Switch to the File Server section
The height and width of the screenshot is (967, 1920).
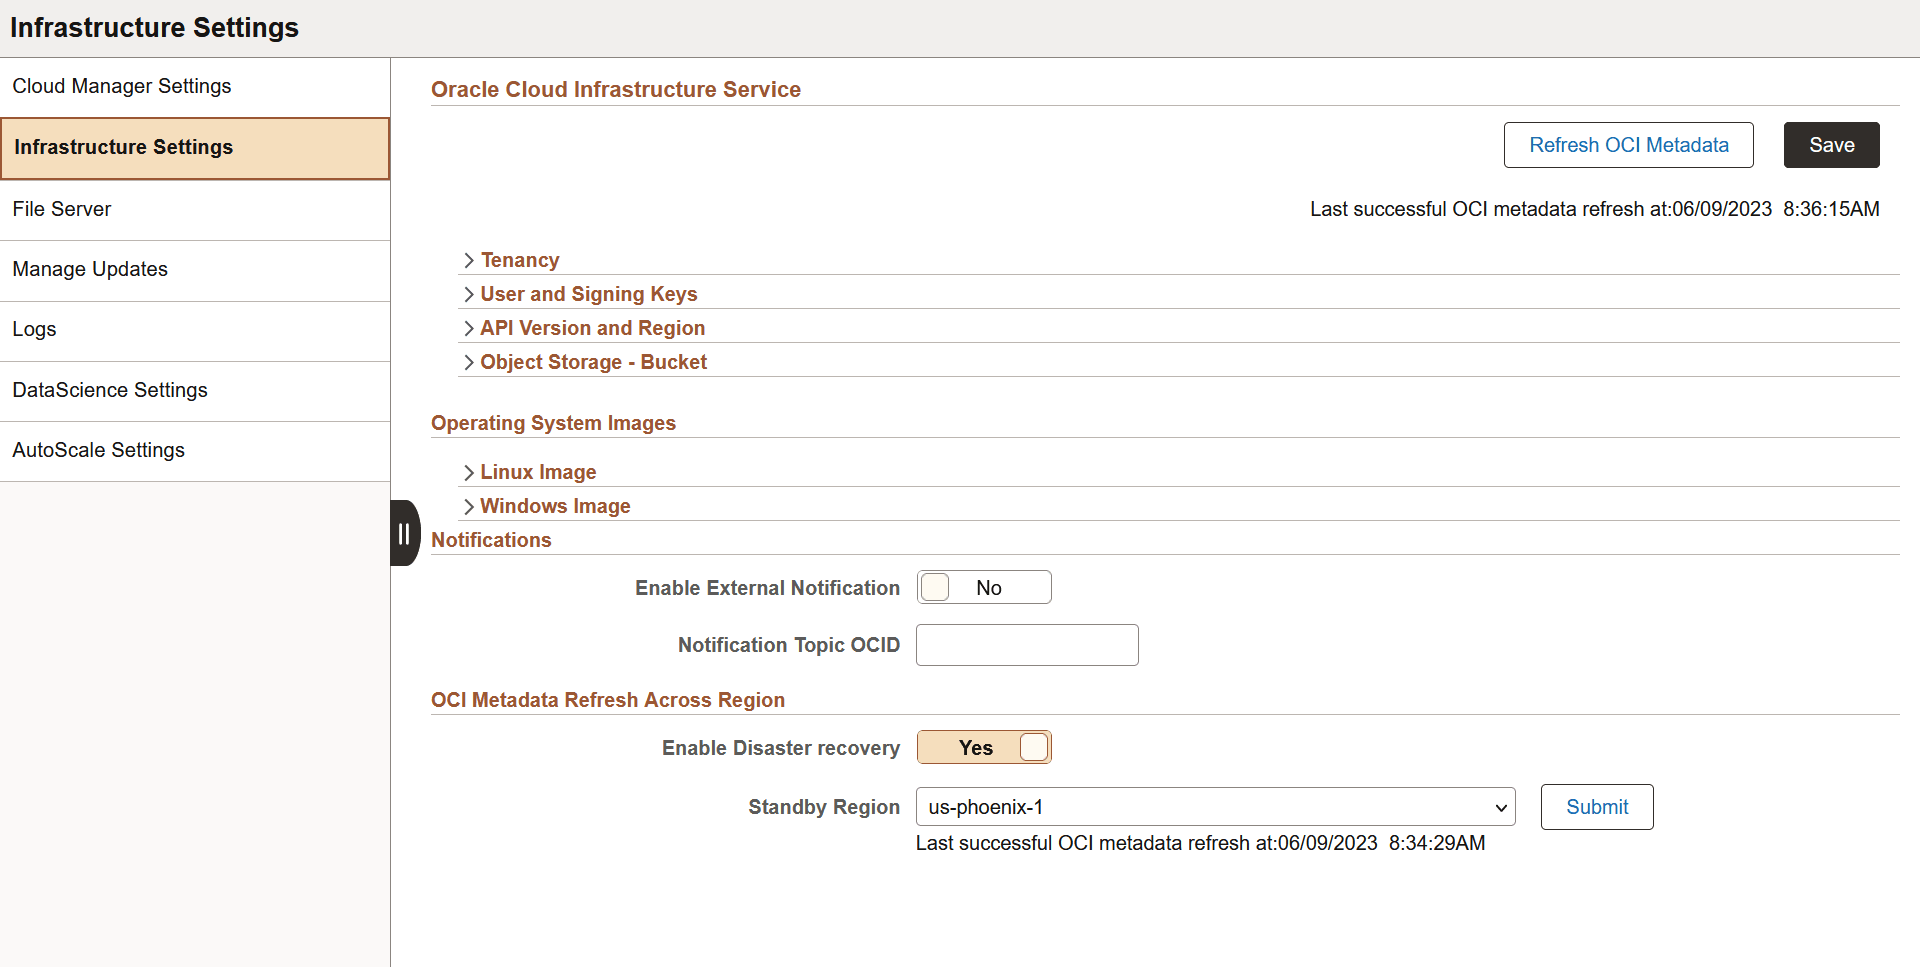coord(62,209)
